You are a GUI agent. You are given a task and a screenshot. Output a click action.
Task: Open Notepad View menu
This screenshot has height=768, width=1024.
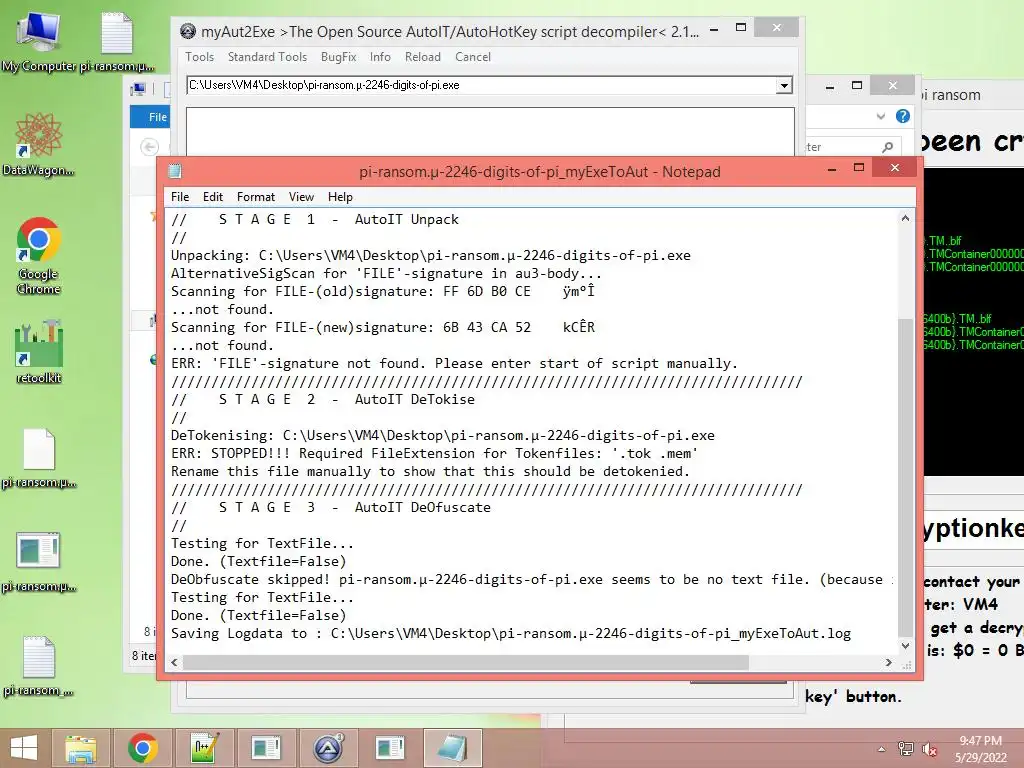tap(301, 197)
